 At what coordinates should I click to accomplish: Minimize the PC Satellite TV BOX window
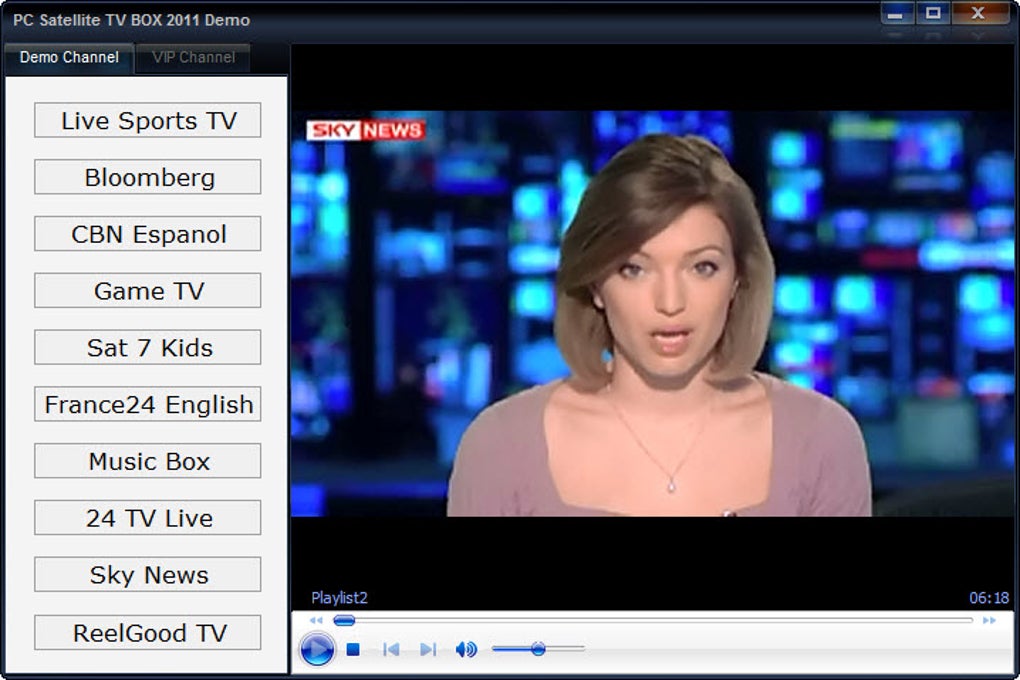pos(896,13)
